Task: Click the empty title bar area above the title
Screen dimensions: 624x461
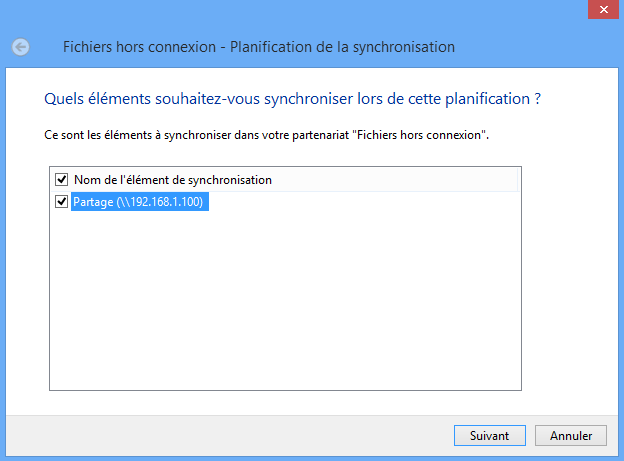Action: [x=300, y=12]
